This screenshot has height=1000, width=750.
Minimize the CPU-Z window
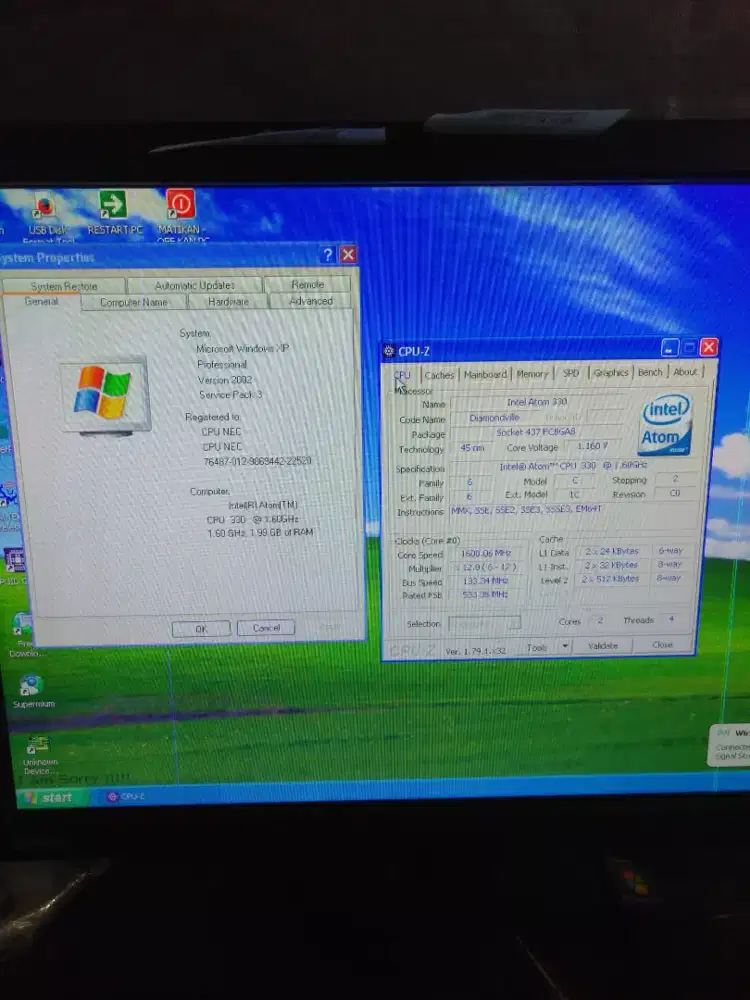[x=669, y=348]
